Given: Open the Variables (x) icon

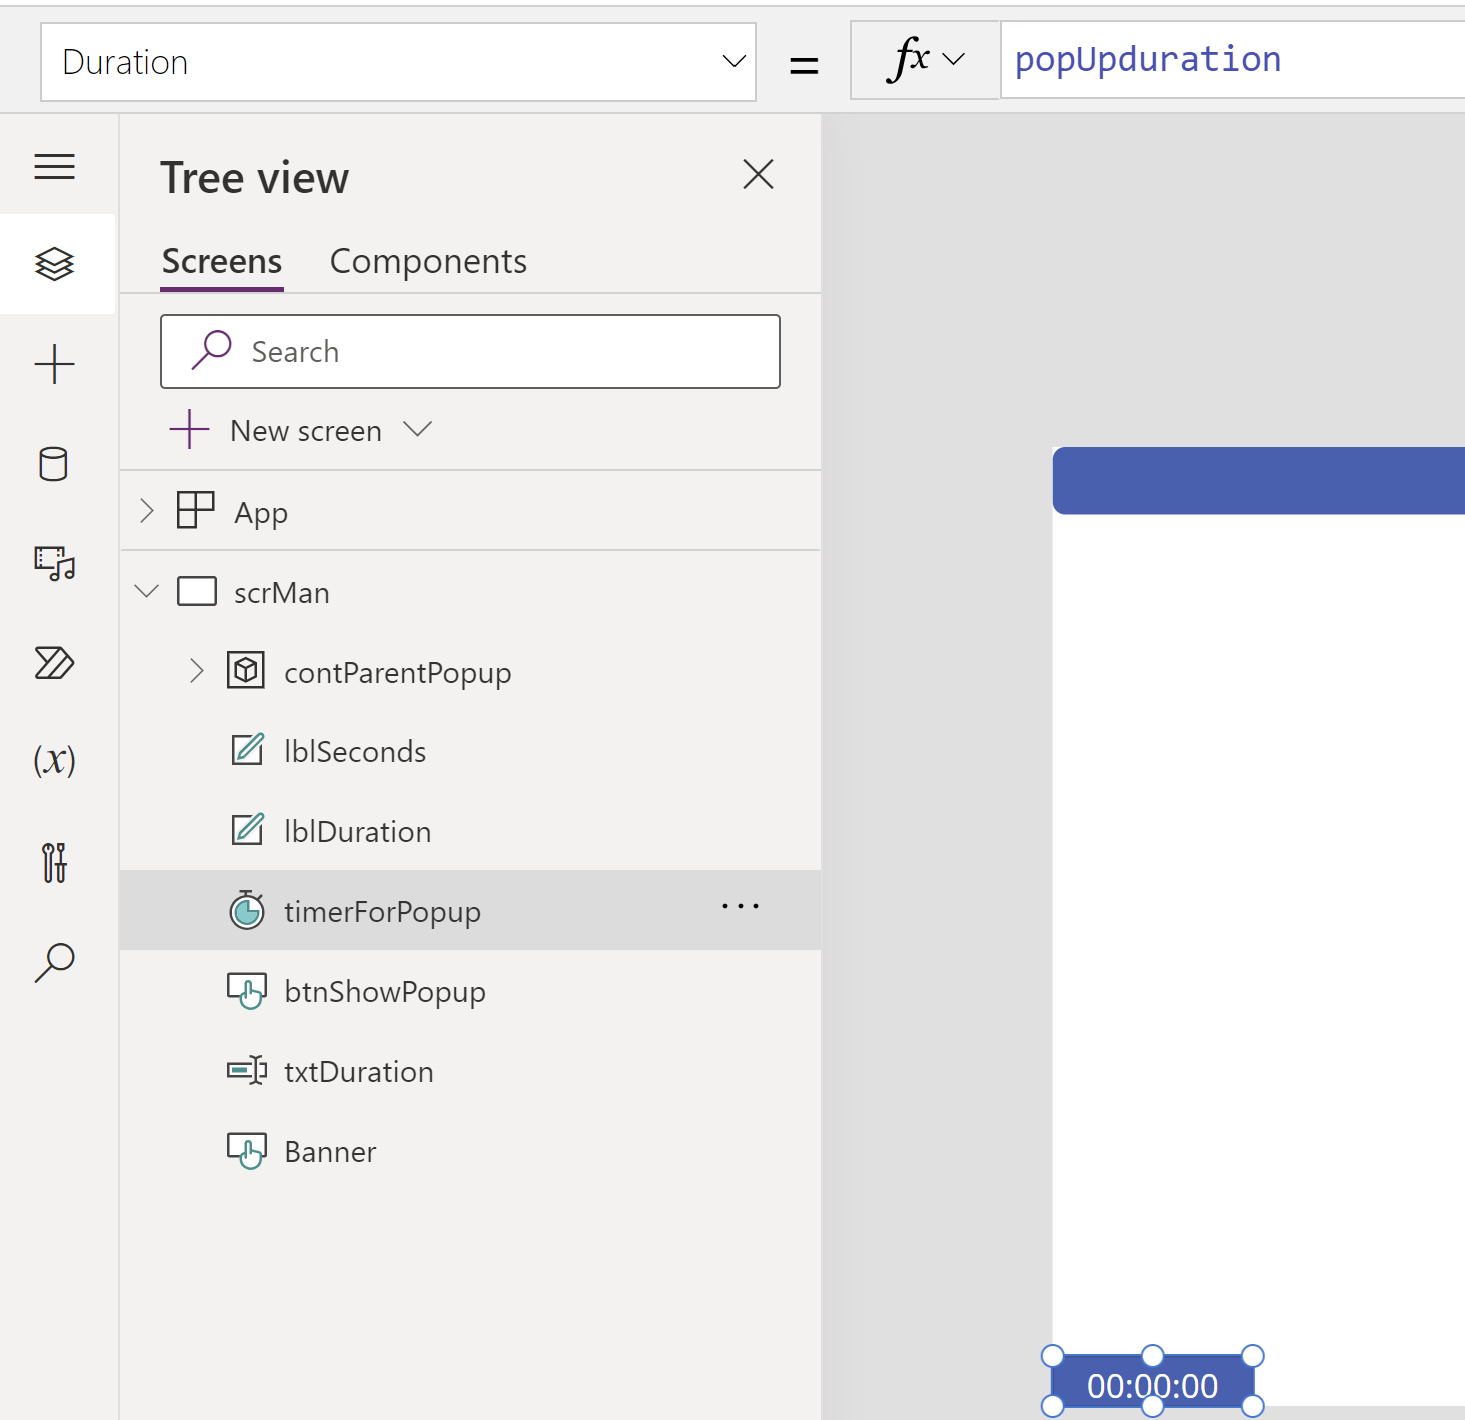Looking at the screenshot, I should click(x=55, y=761).
